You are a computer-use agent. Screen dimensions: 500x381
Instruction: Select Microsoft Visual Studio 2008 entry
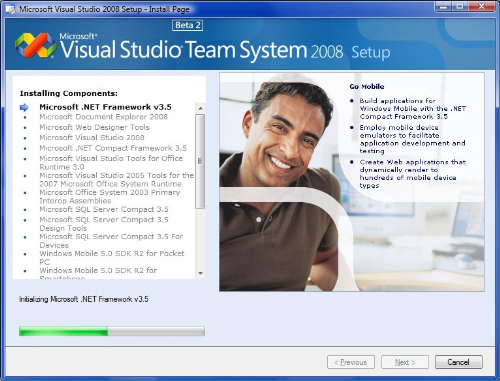(92, 138)
